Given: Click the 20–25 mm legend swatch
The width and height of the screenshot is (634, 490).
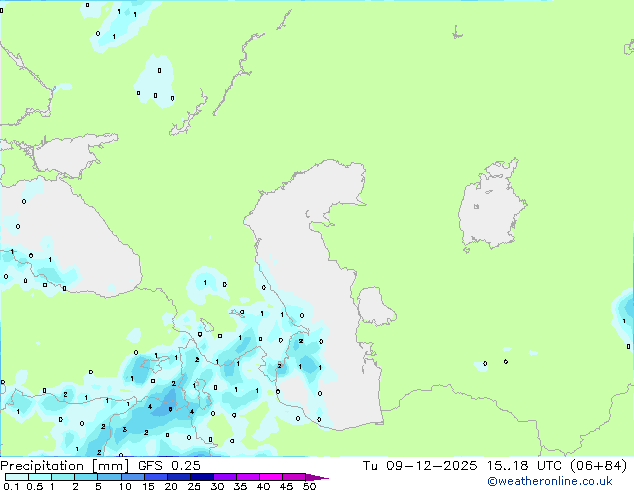Looking at the screenshot, I should (x=178, y=477).
